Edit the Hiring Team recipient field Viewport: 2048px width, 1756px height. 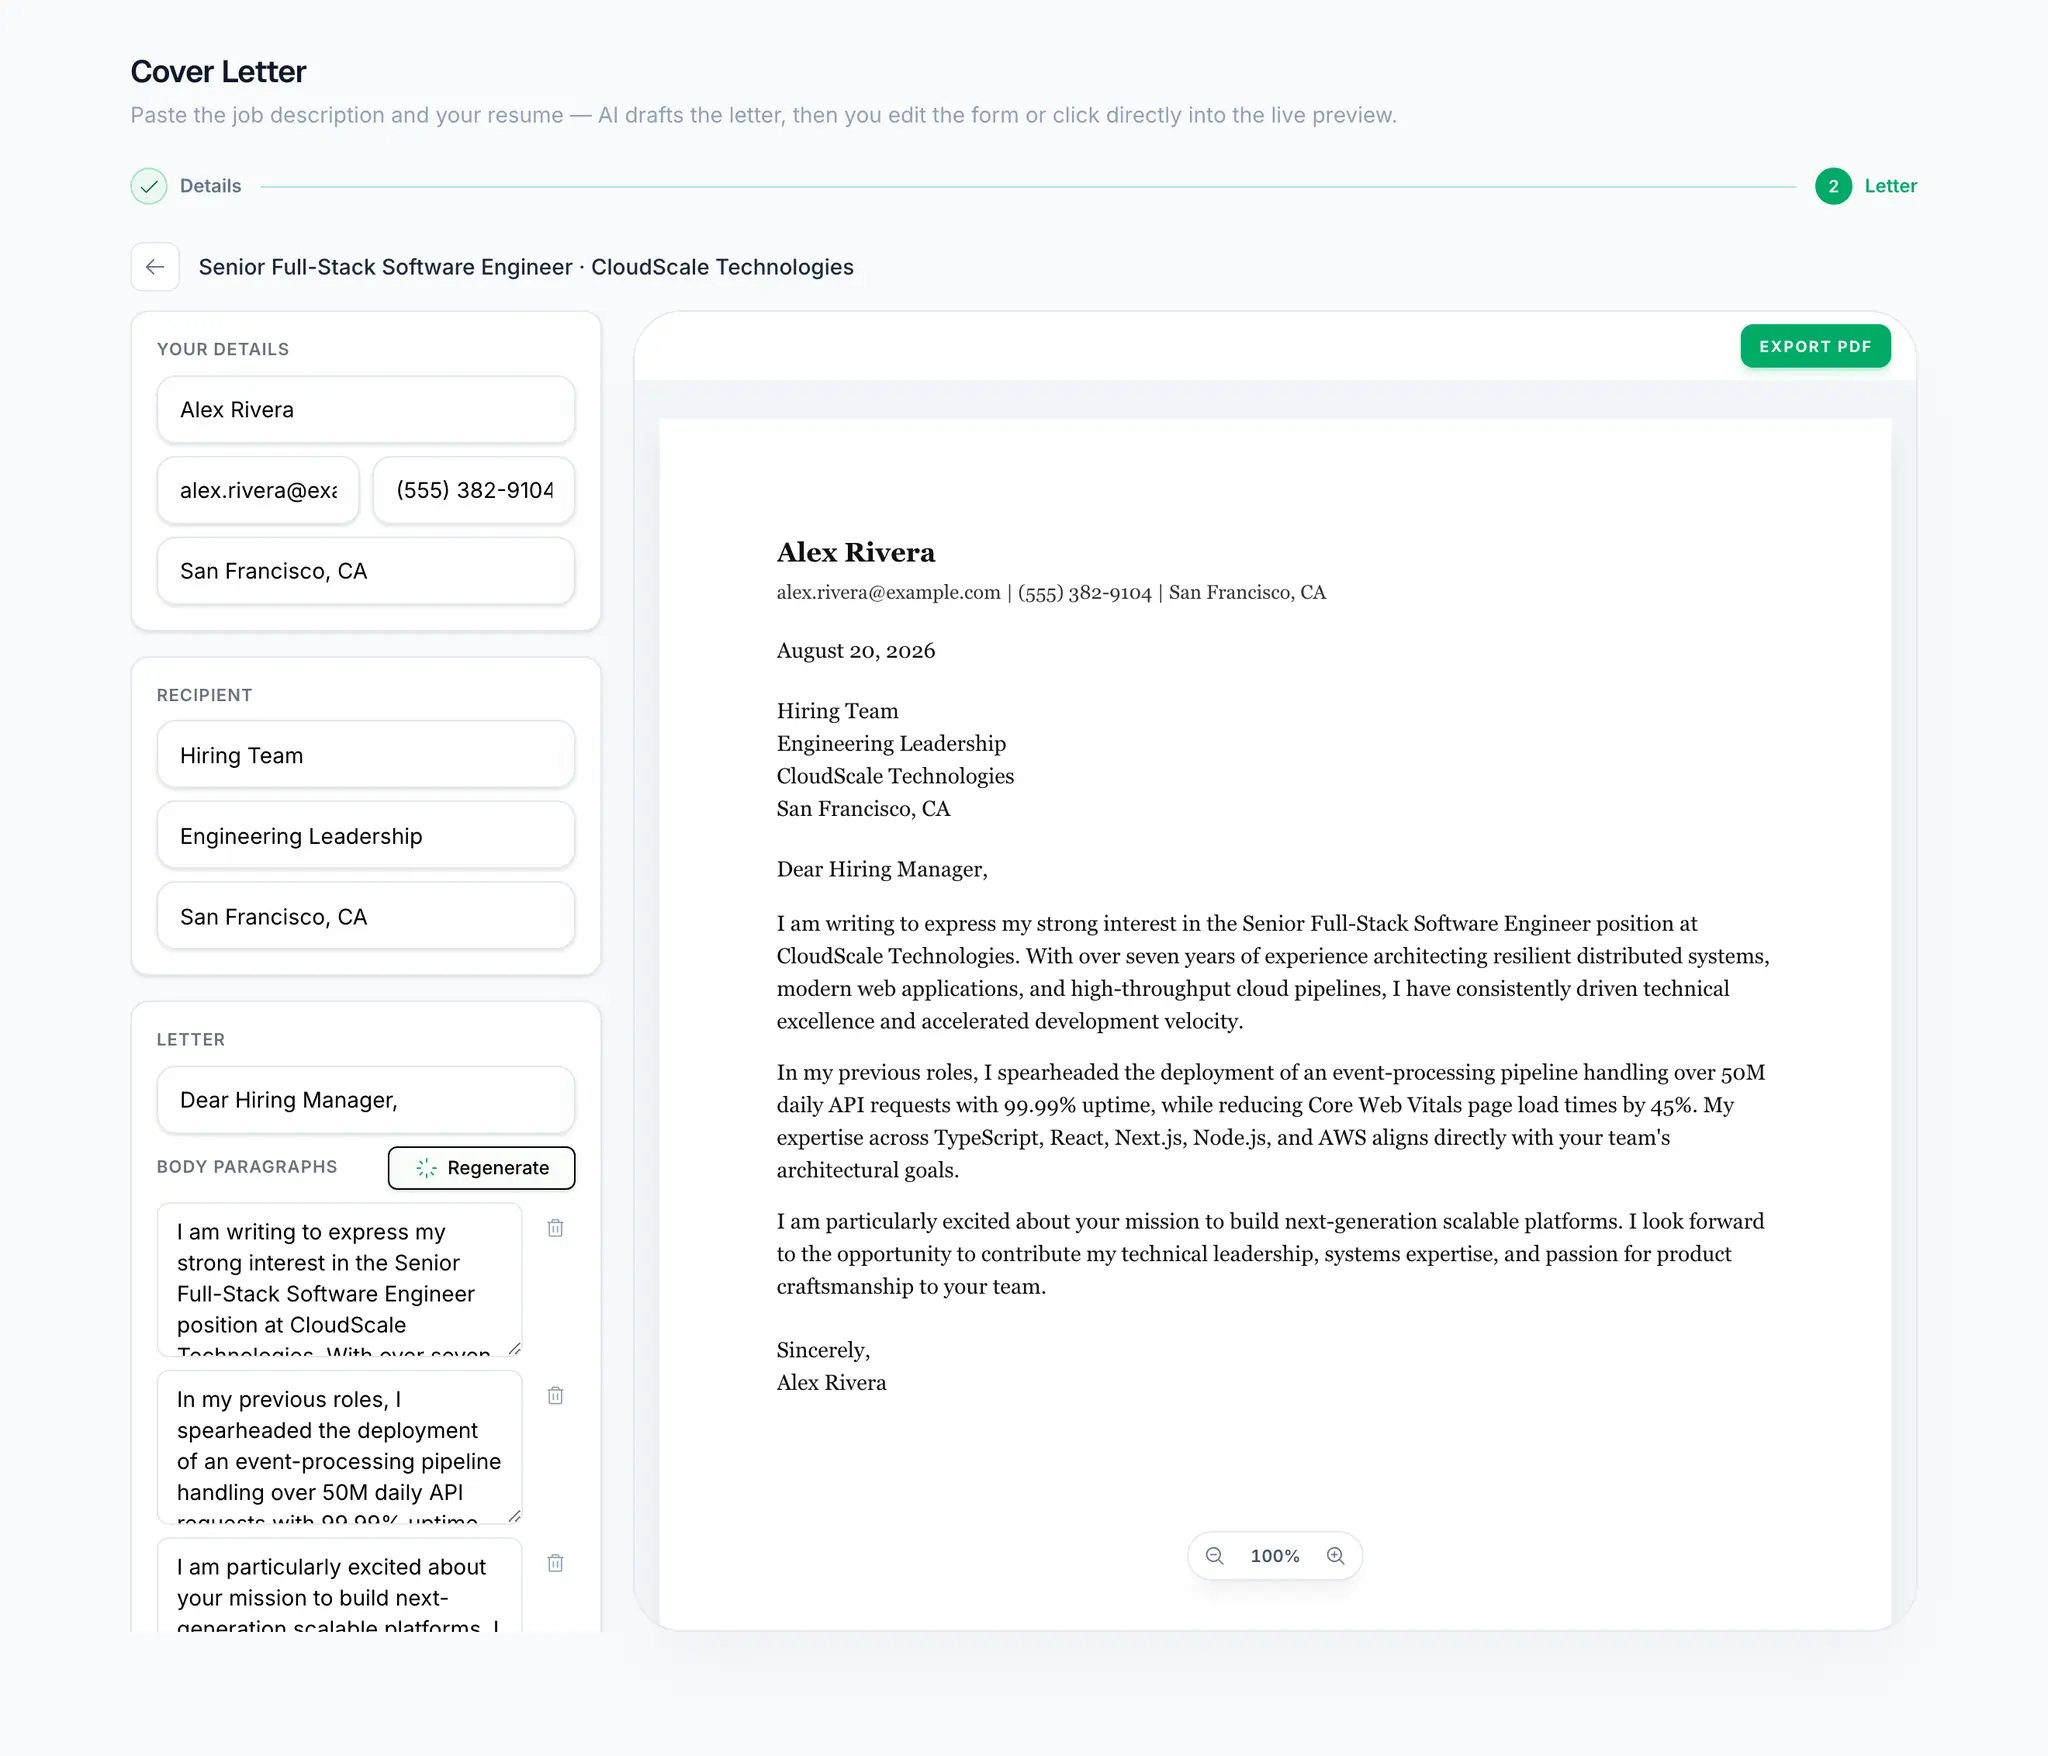366,755
